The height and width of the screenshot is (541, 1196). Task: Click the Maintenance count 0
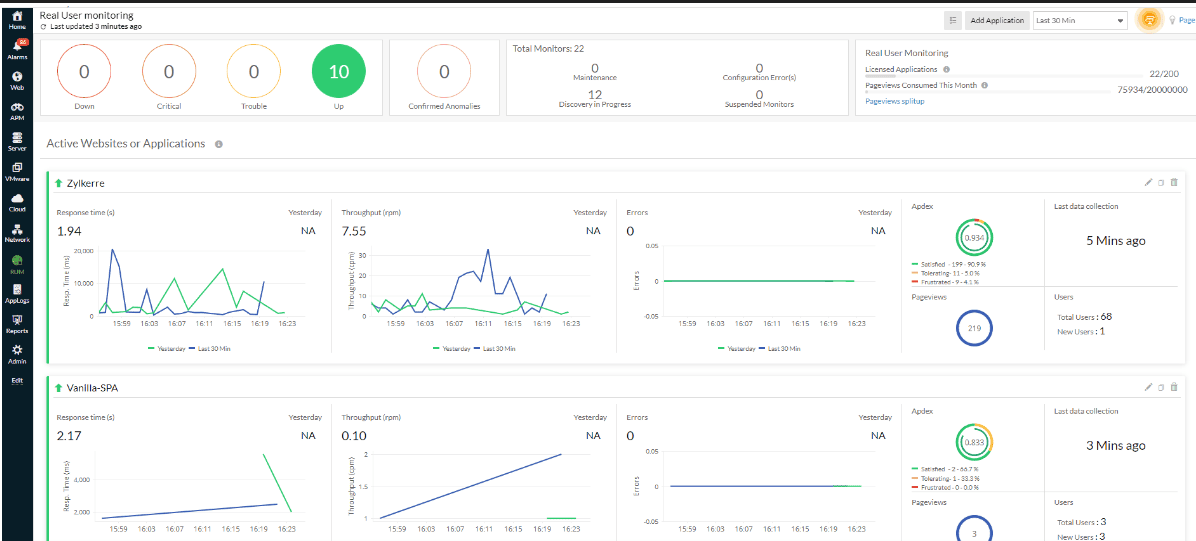tap(594, 68)
